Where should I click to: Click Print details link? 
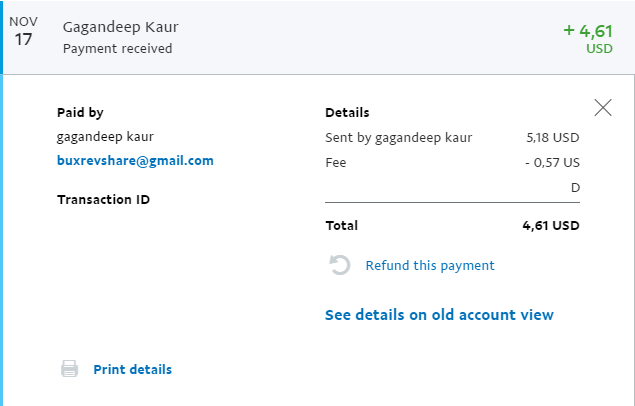[x=132, y=369]
